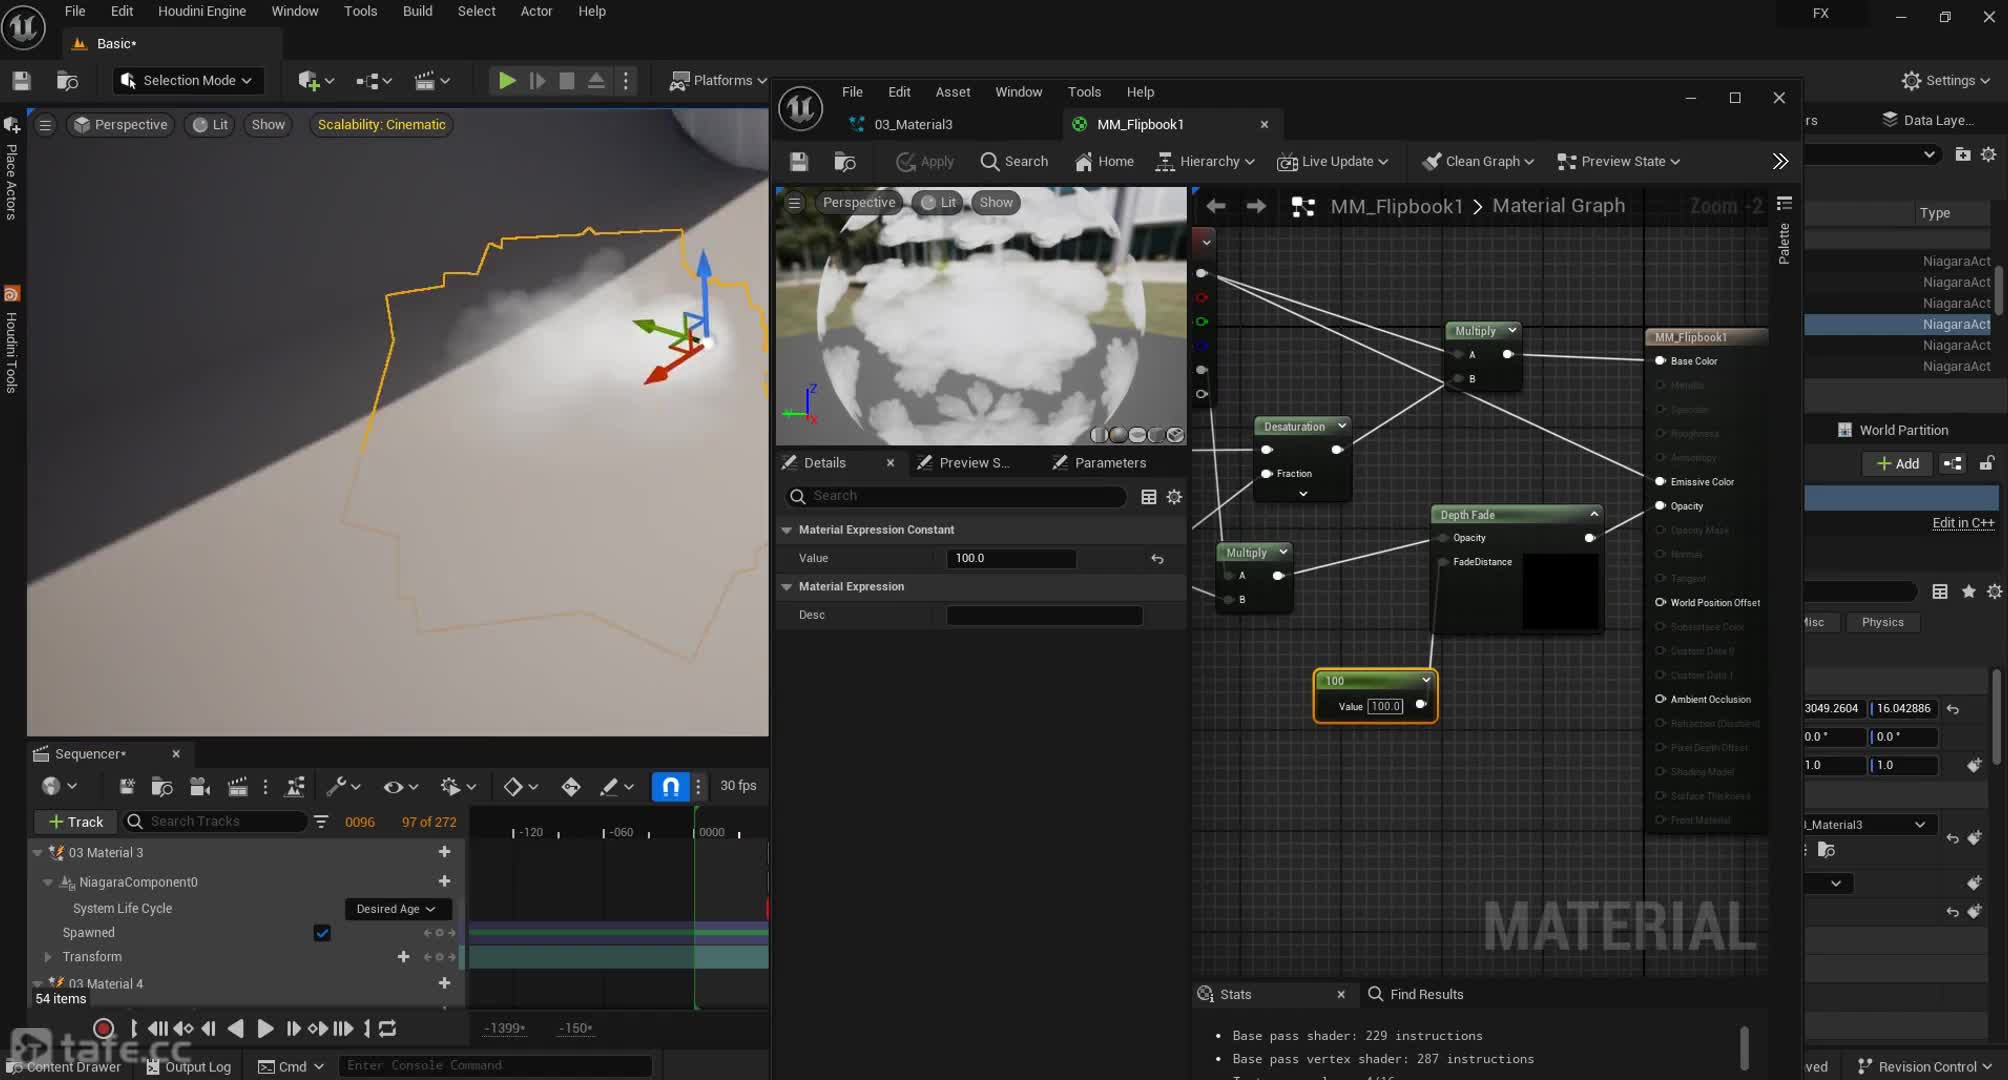Click the Search Tracks field

coord(214,822)
